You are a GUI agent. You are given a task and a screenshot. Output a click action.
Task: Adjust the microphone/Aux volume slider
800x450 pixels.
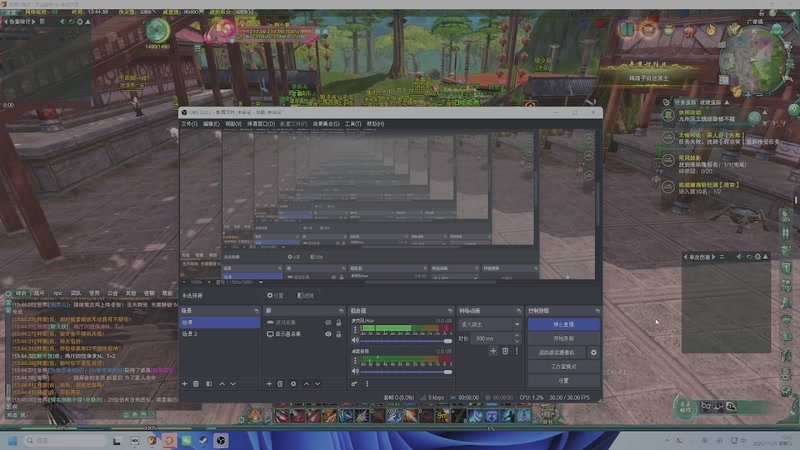pyautogui.click(x=406, y=341)
